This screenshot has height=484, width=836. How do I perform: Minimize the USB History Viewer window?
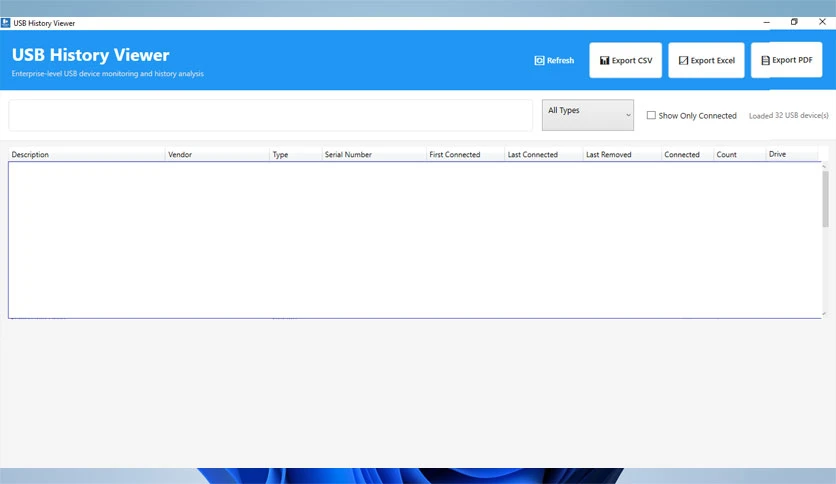pyautogui.click(x=766, y=22)
